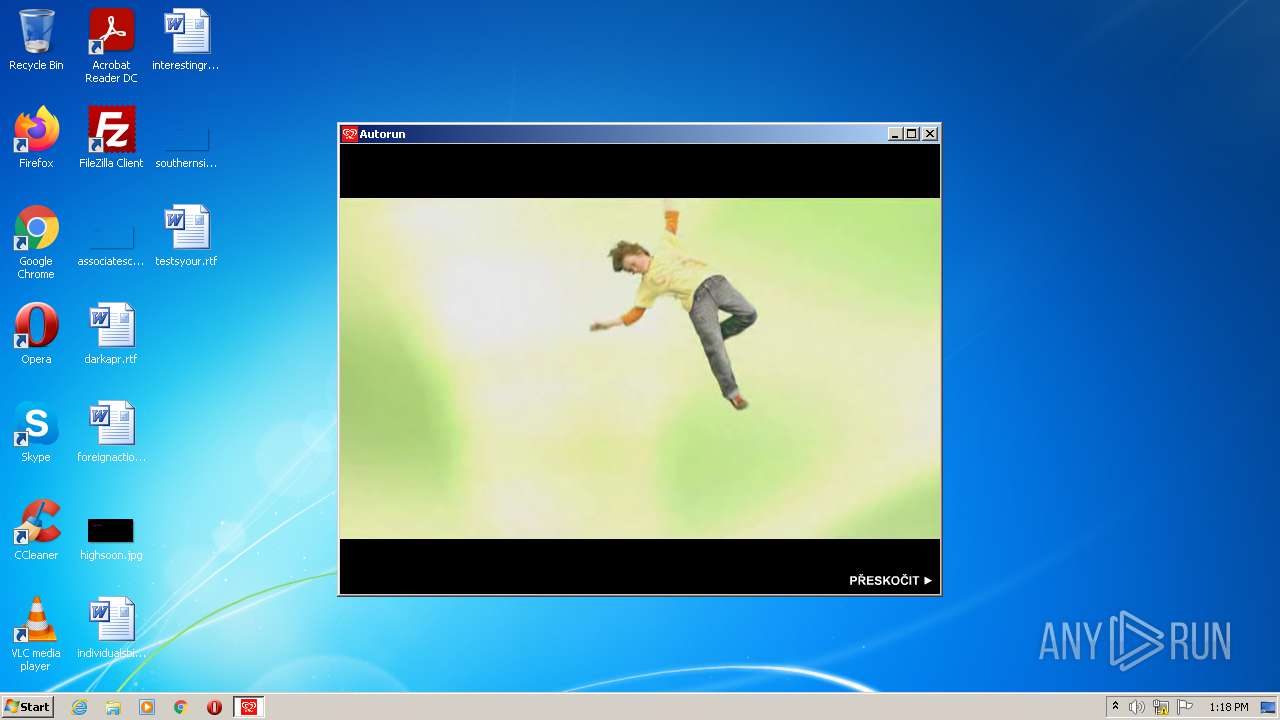1280x720 pixels.
Task: Open the network tray icon
Action: click(1161, 707)
